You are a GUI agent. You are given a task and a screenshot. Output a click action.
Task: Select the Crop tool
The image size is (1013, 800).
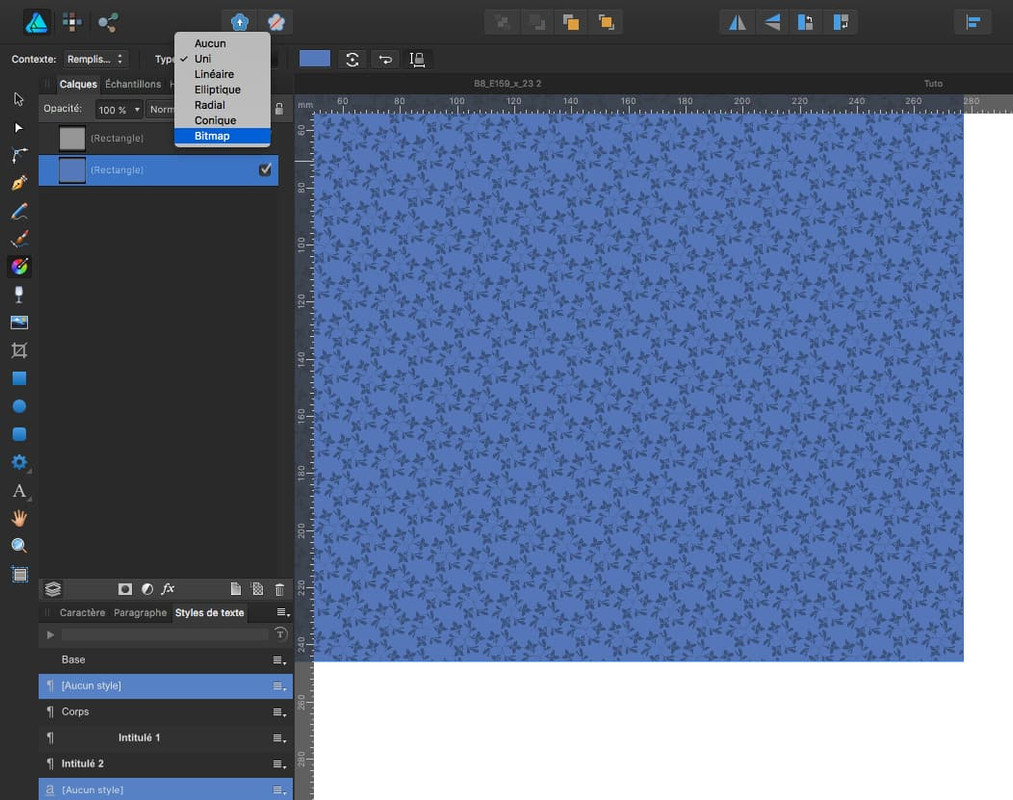[19, 350]
